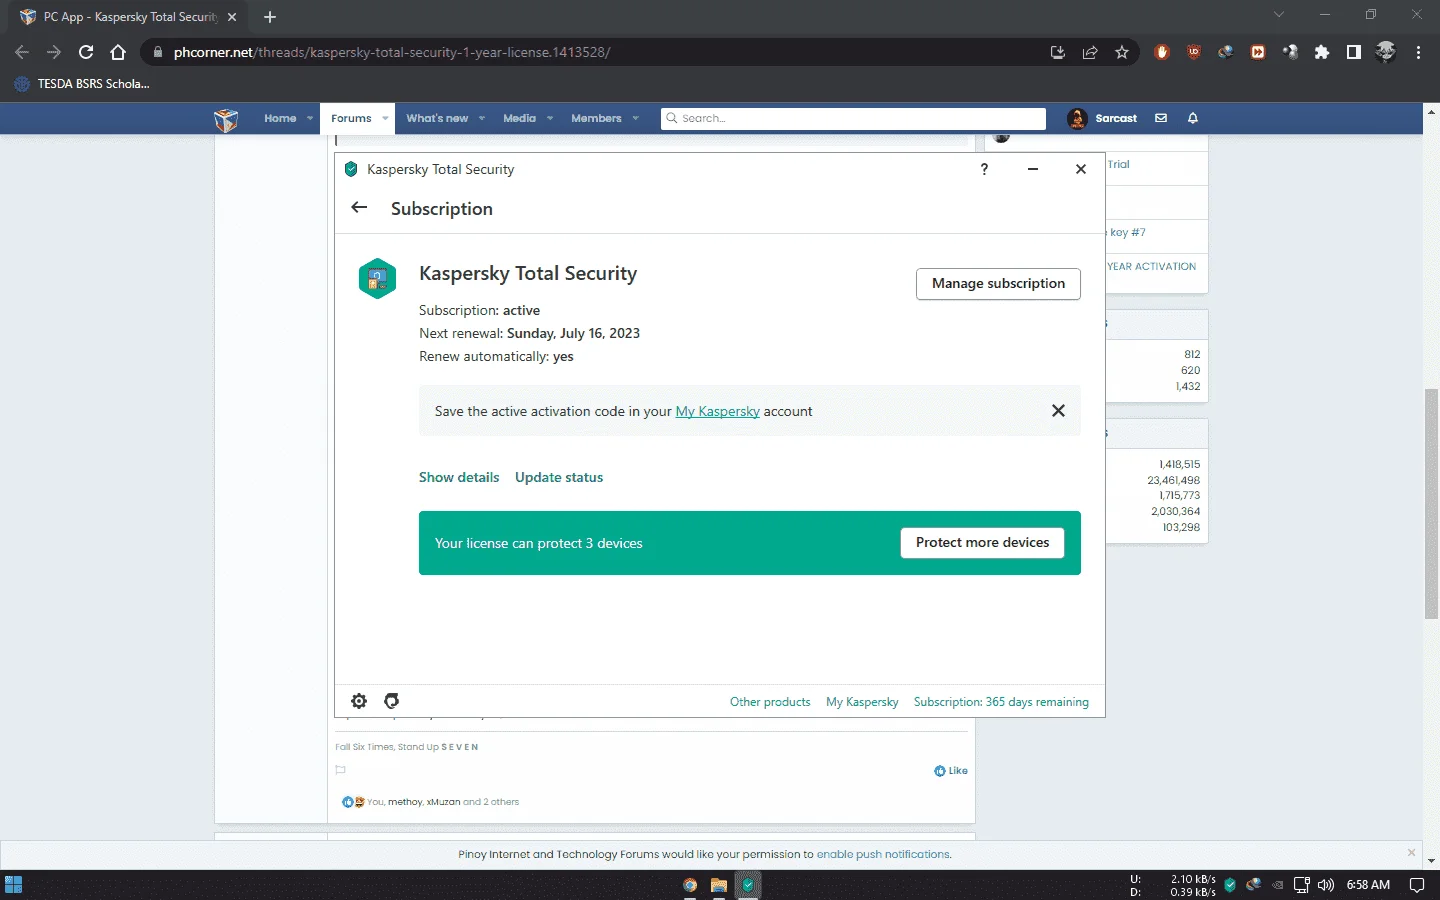This screenshot has height=900, width=1440.
Task: Click volume icon in system tray
Action: [1326, 885]
